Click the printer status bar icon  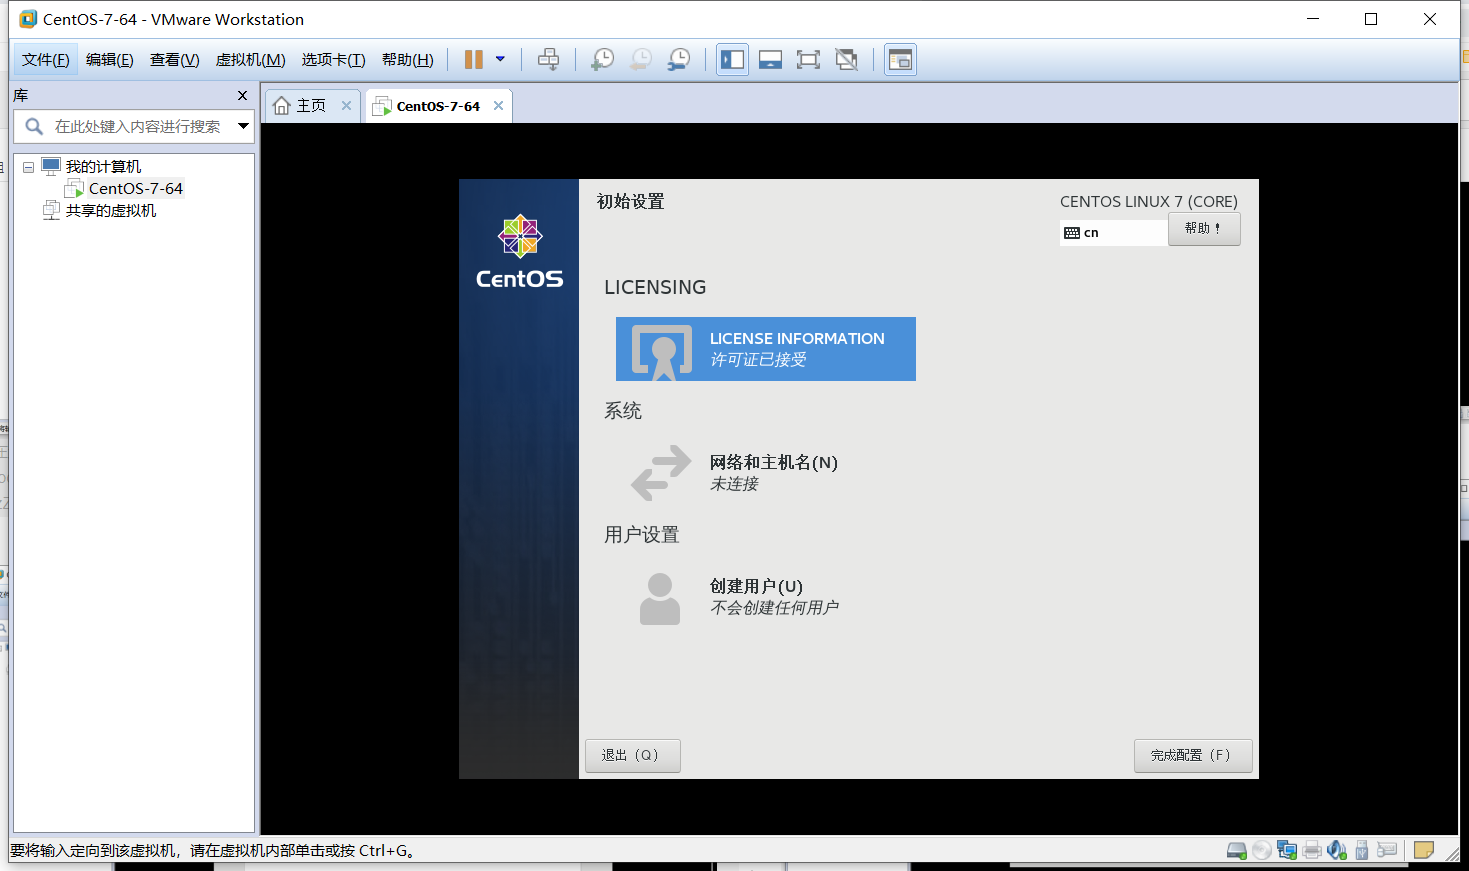pyautogui.click(x=1312, y=851)
